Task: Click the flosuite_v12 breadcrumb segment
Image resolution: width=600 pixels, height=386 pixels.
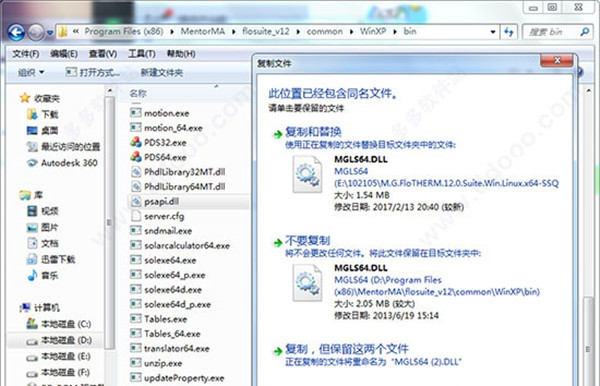Action: tap(266, 31)
